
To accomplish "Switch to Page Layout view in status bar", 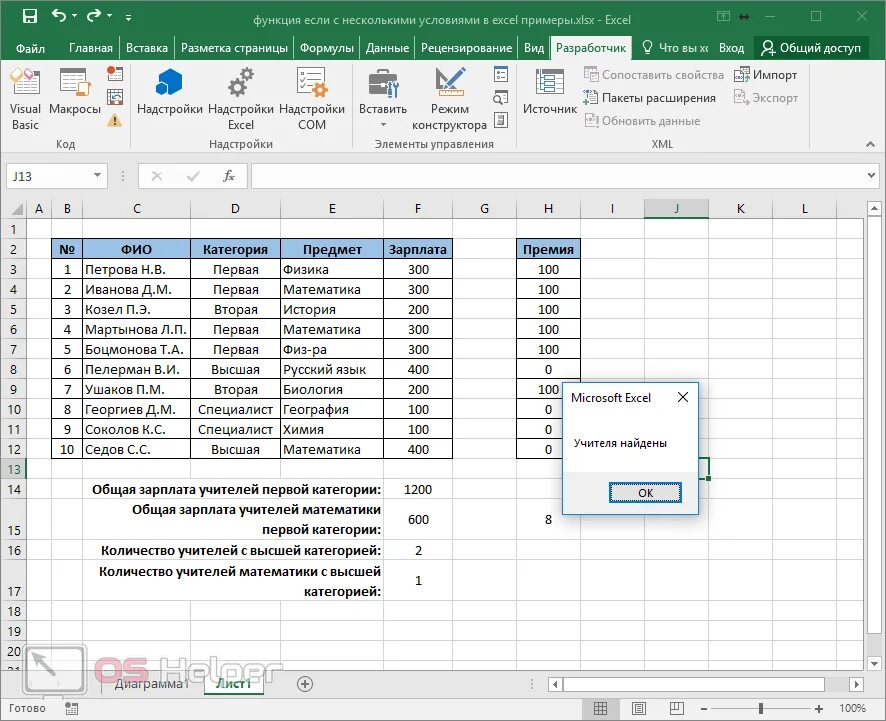I will 639,708.
